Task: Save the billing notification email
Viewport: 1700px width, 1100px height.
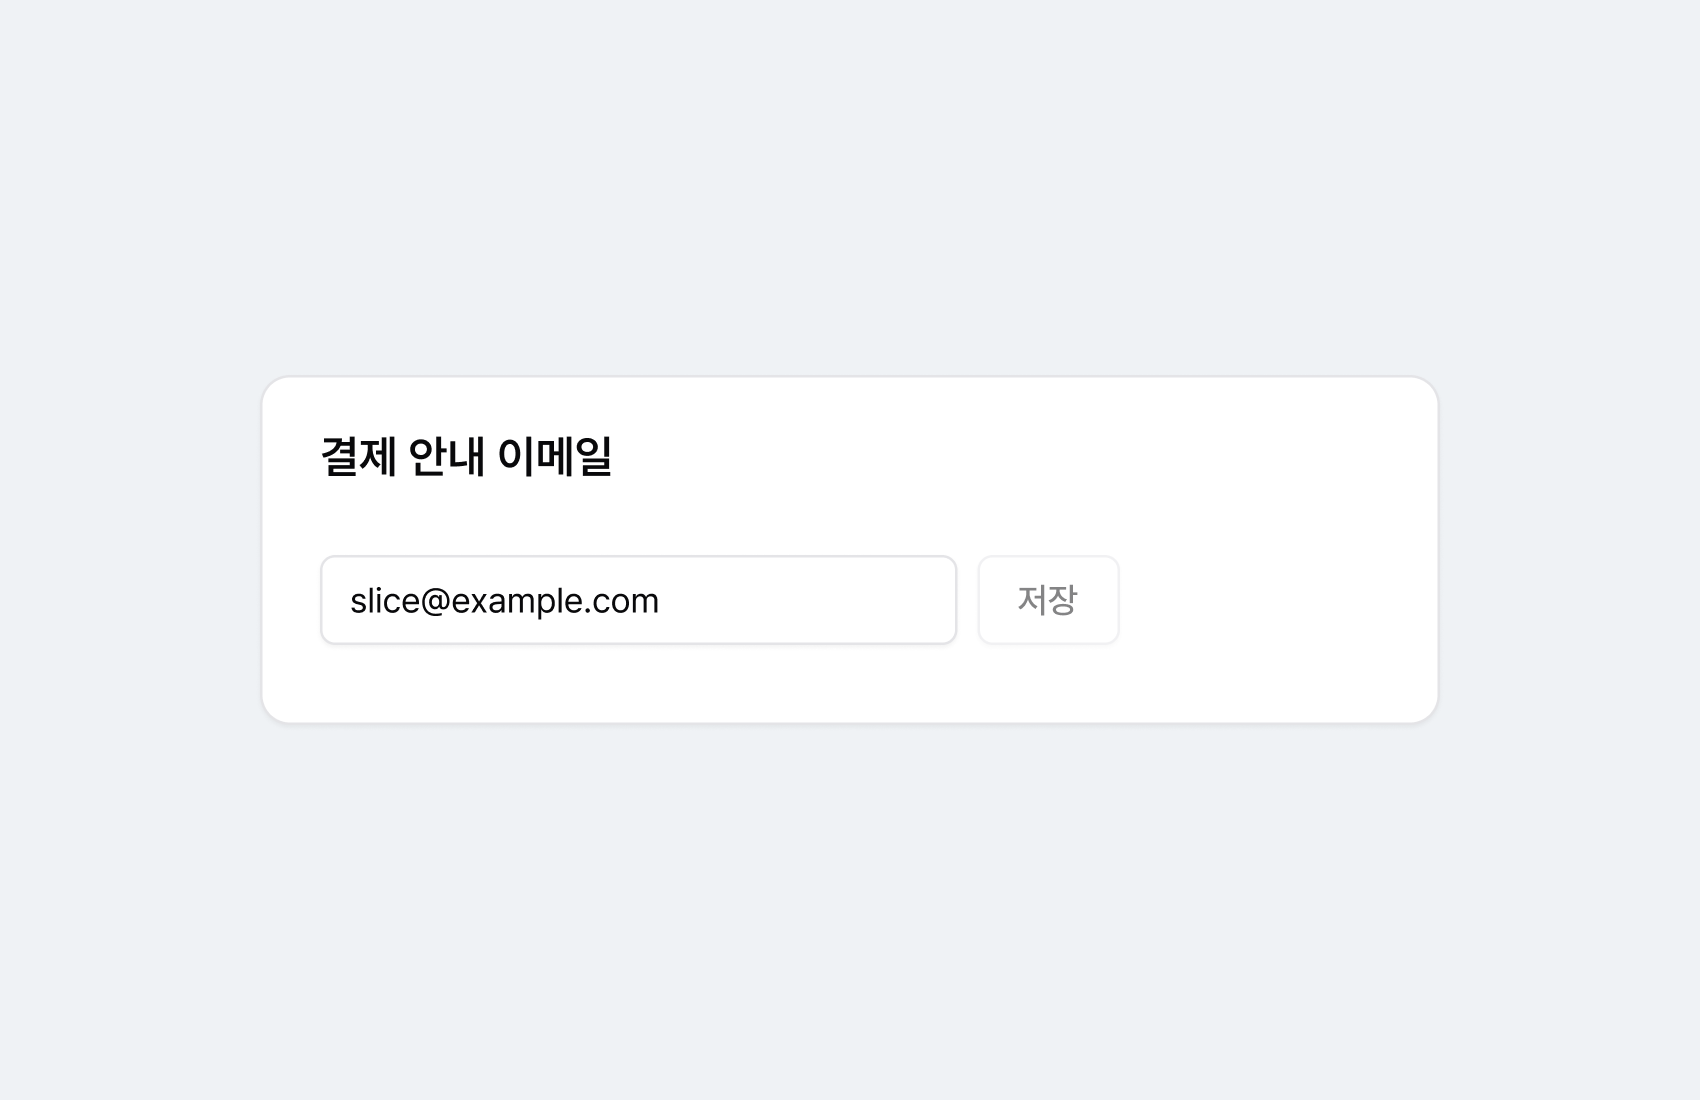Action: point(1048,600)
